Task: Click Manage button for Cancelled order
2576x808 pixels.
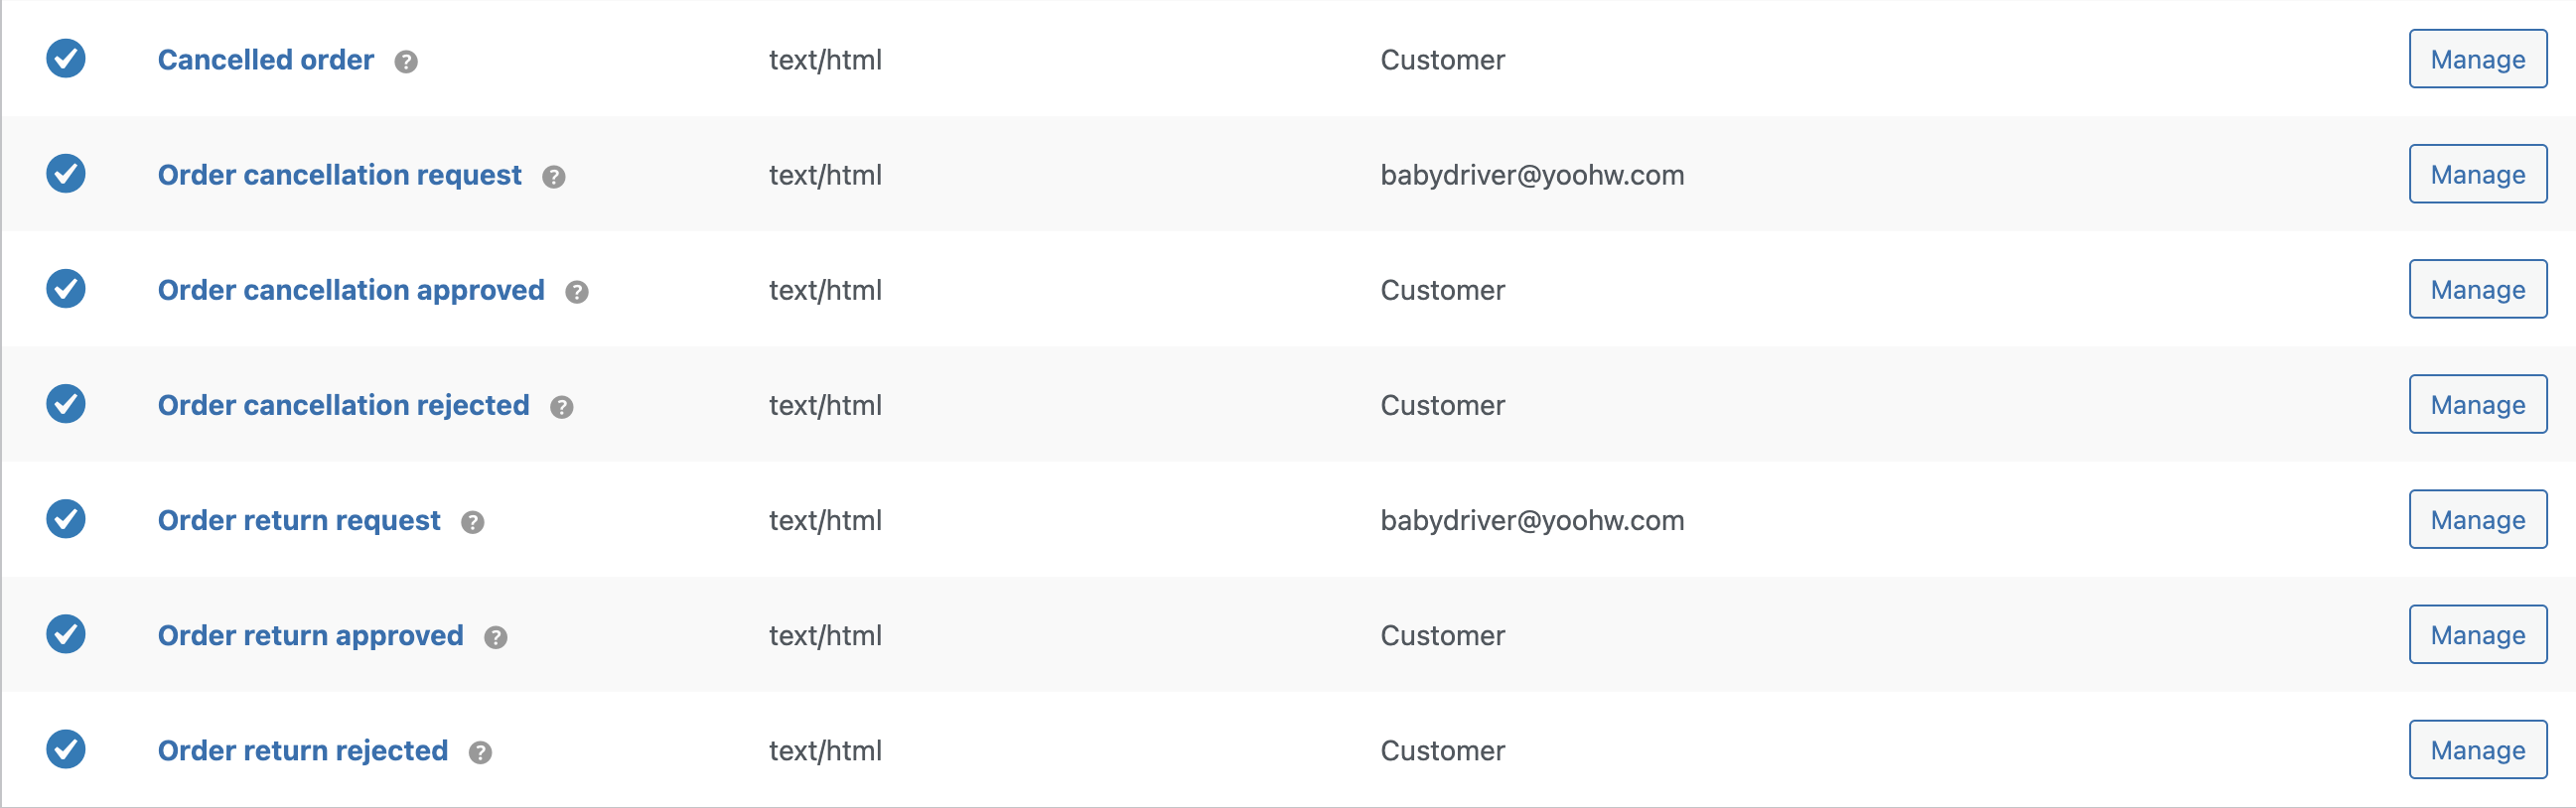Action: [2477, 59]
